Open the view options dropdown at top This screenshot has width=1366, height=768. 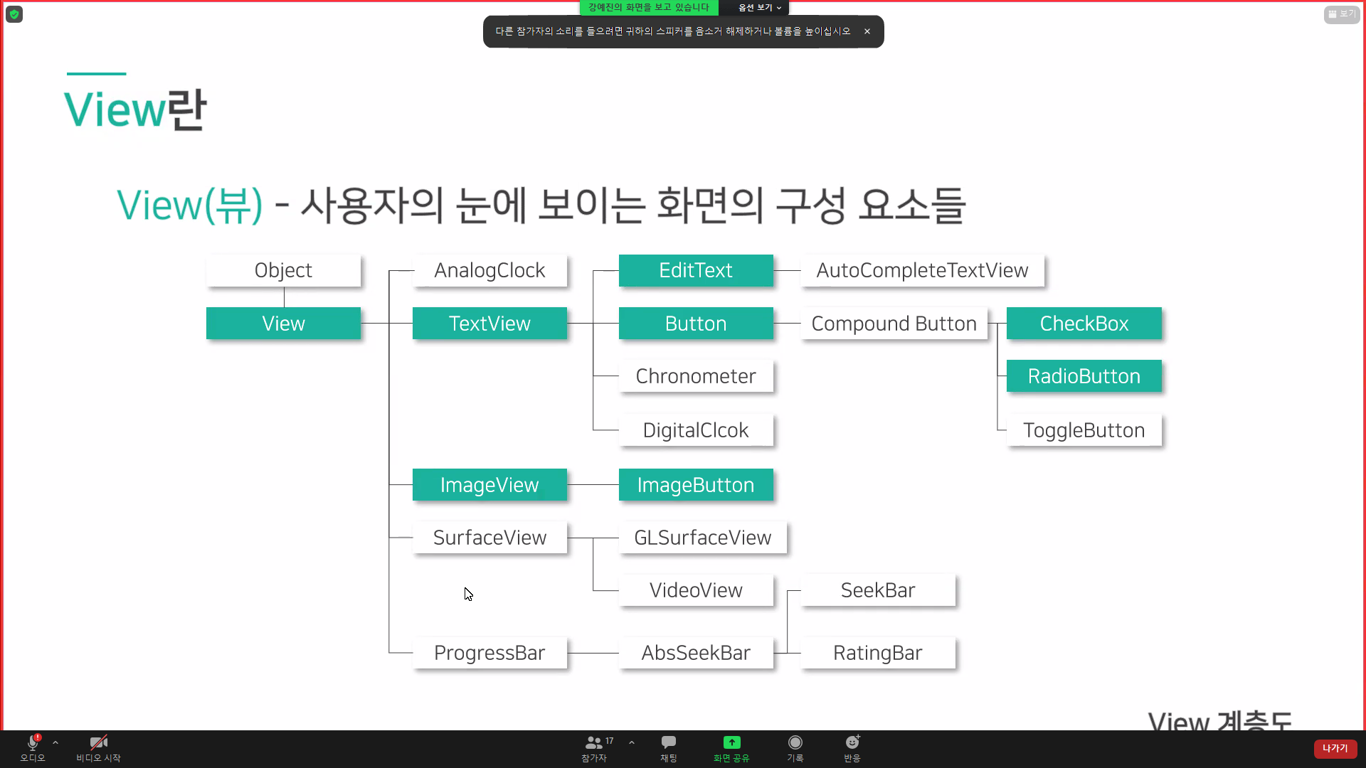pos(759,7)
